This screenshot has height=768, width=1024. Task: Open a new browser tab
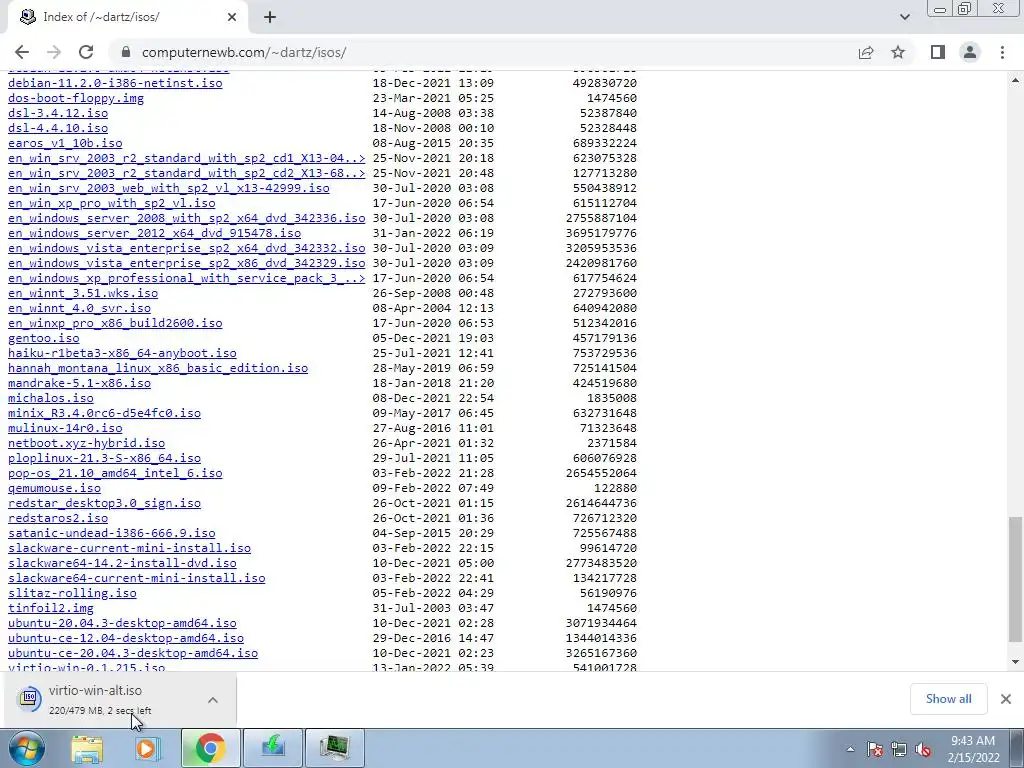270,17
